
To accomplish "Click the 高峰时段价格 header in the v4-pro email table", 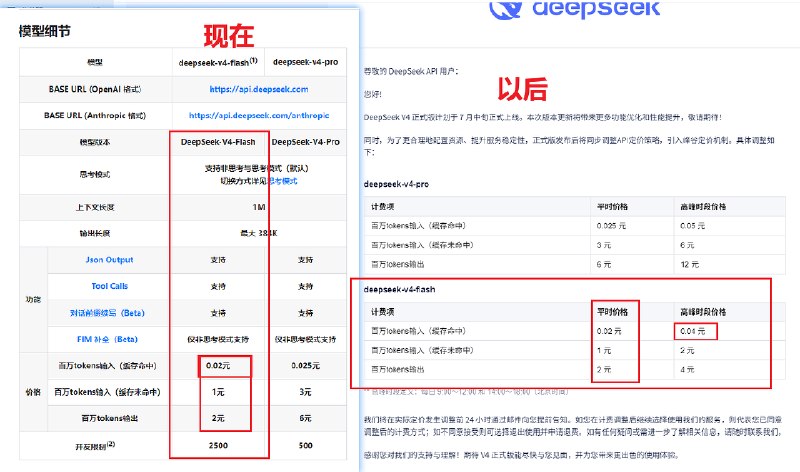I will [703, 207].
